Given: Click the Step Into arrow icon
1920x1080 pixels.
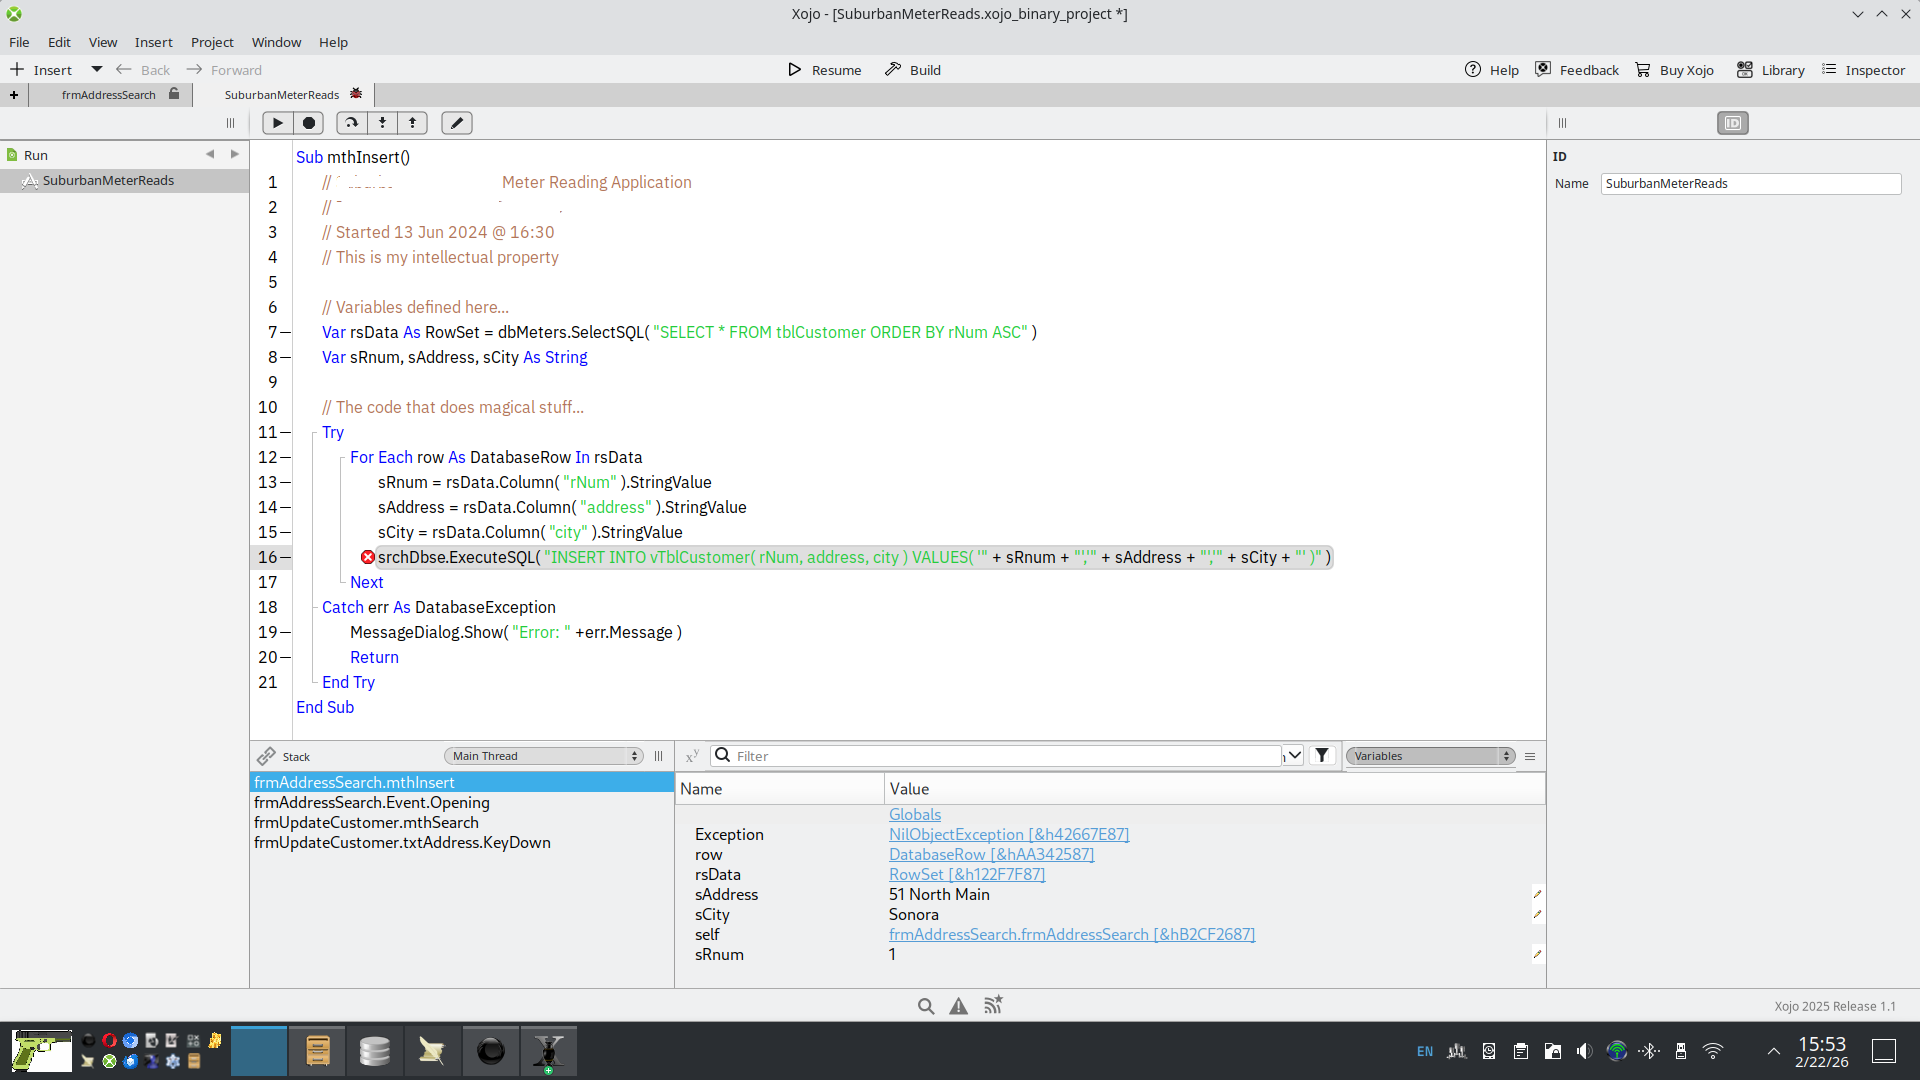Looking at the screenshot, I should click(x=382, y=123).
